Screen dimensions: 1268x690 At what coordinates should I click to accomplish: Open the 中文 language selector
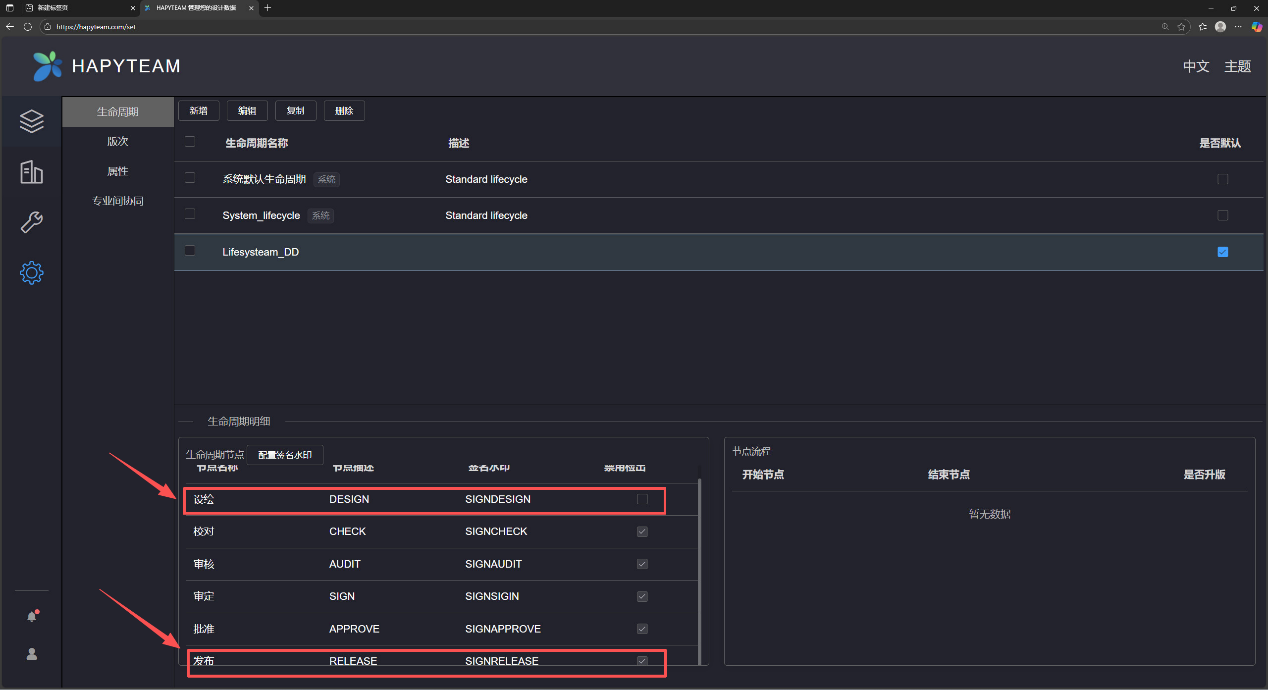click(1196, 66)
